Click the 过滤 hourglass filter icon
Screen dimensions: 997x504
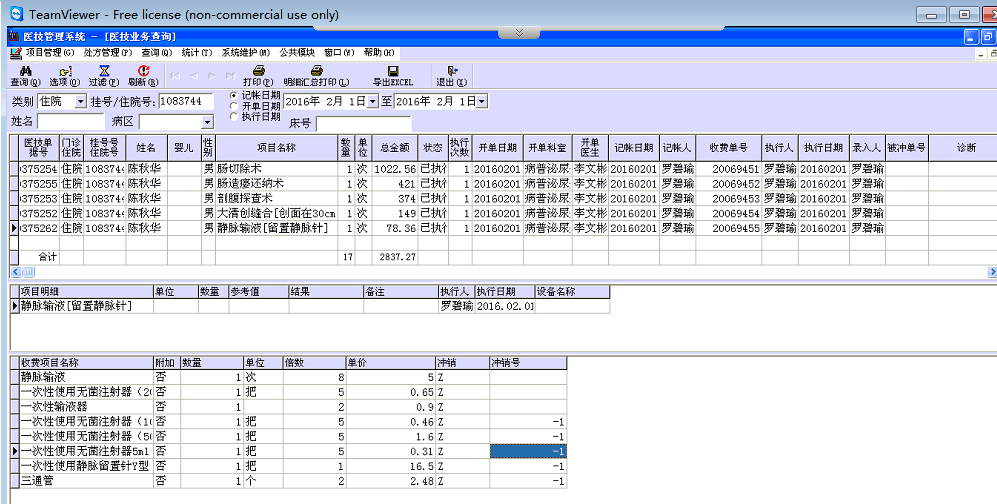tap(104, 71)
